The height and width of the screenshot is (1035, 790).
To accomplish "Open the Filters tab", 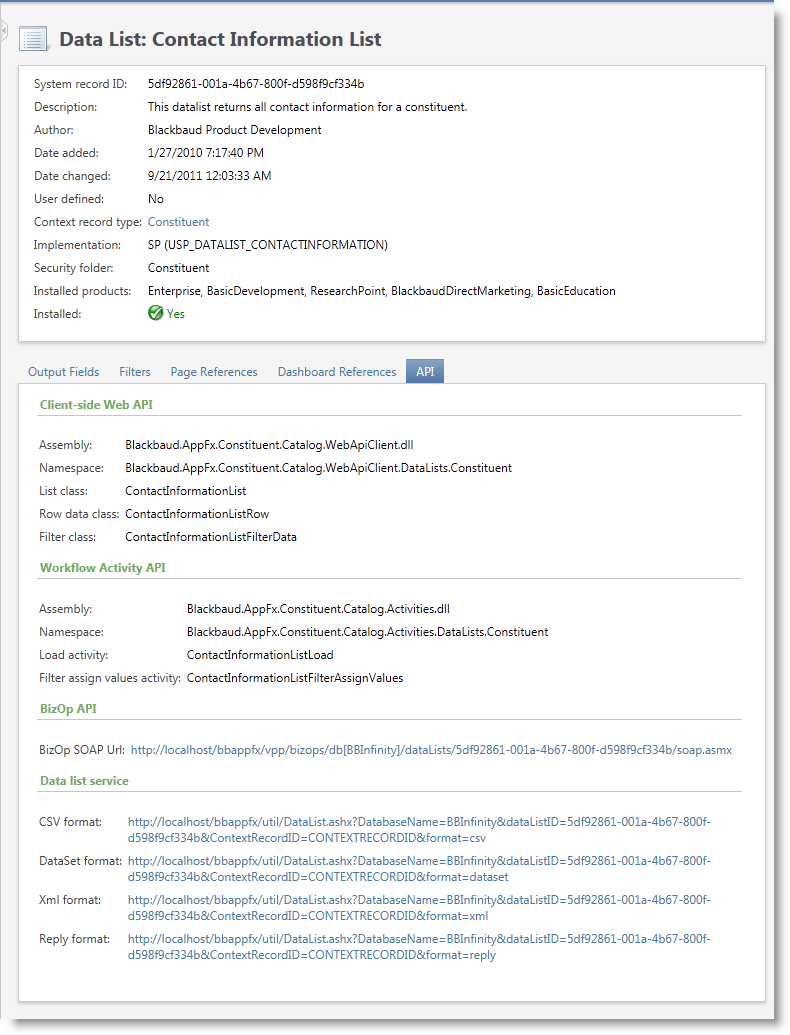I will [x=135, y=372].
